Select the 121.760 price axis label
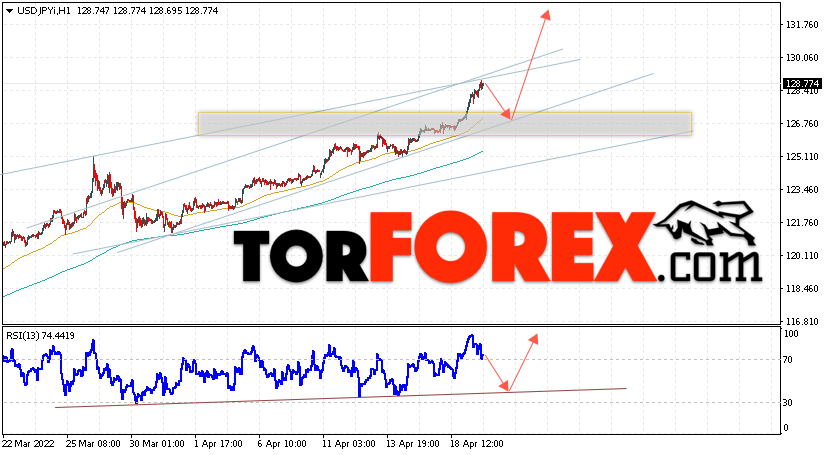Viewport: 826px width, 455px height. (x=802, y=223)
